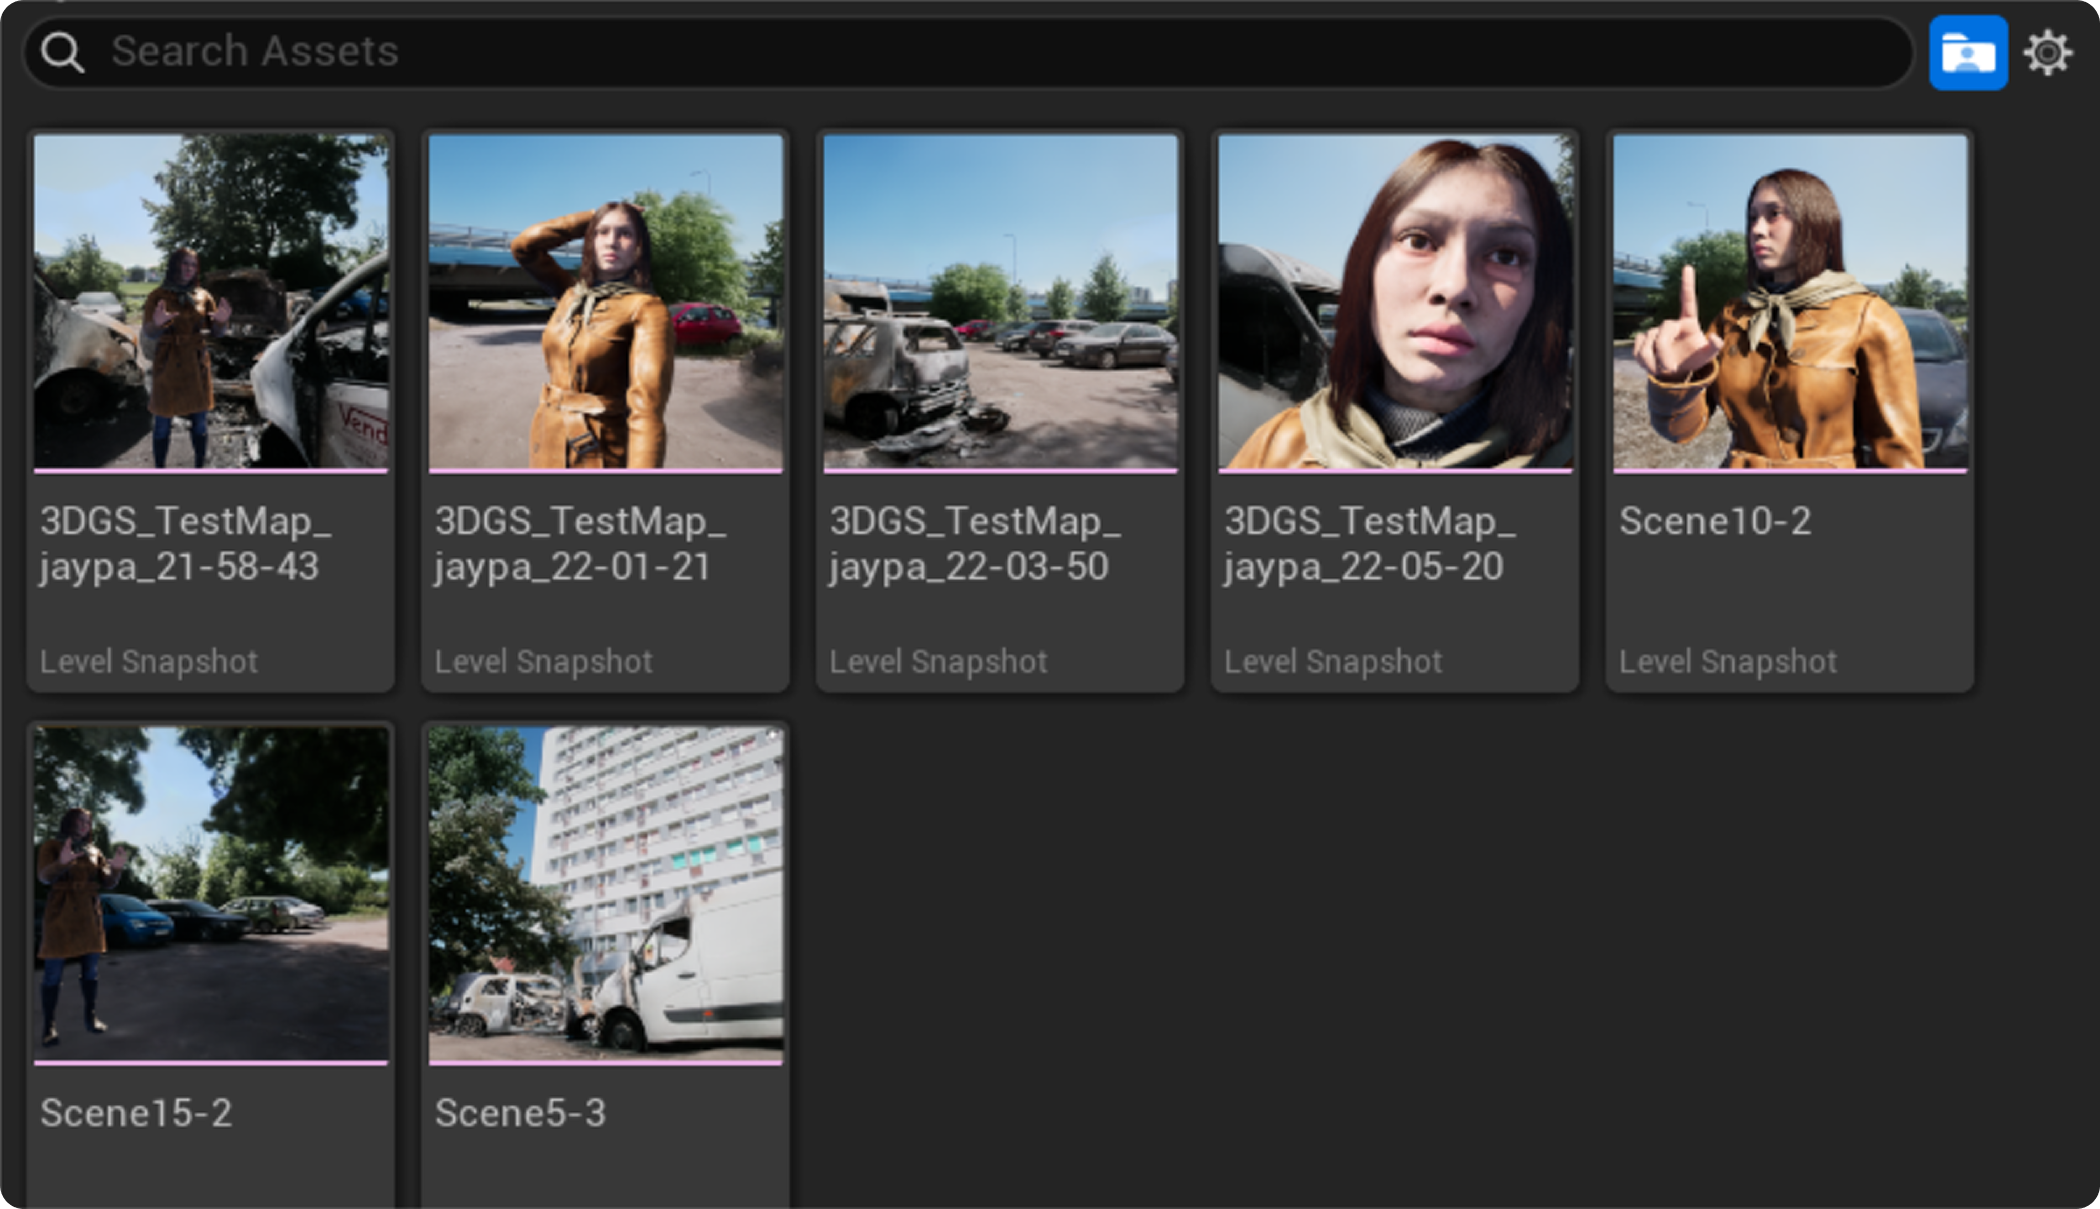2100x1209 pixels.
Task: Toggle the blue folder filter button
Action: point(1967,53)
